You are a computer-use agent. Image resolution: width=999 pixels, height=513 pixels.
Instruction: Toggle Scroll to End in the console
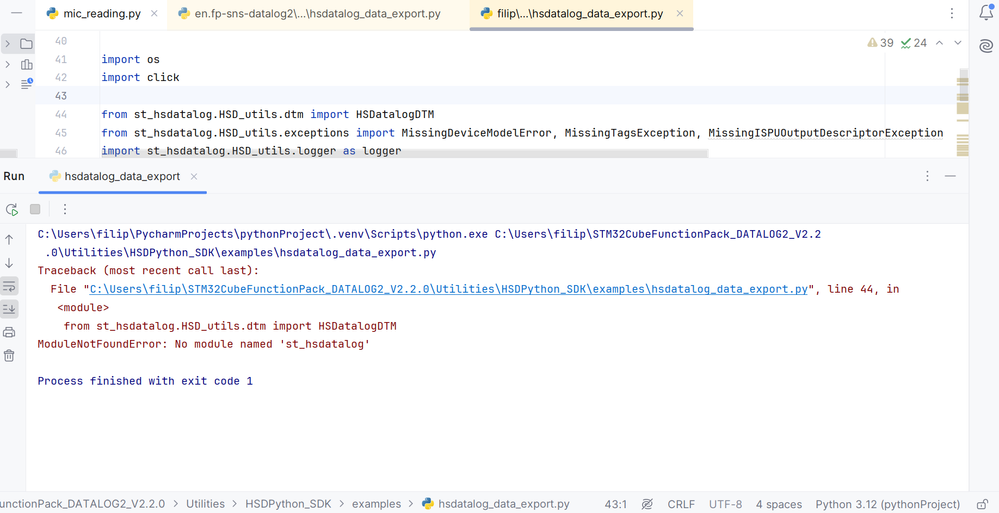(10, 309)
